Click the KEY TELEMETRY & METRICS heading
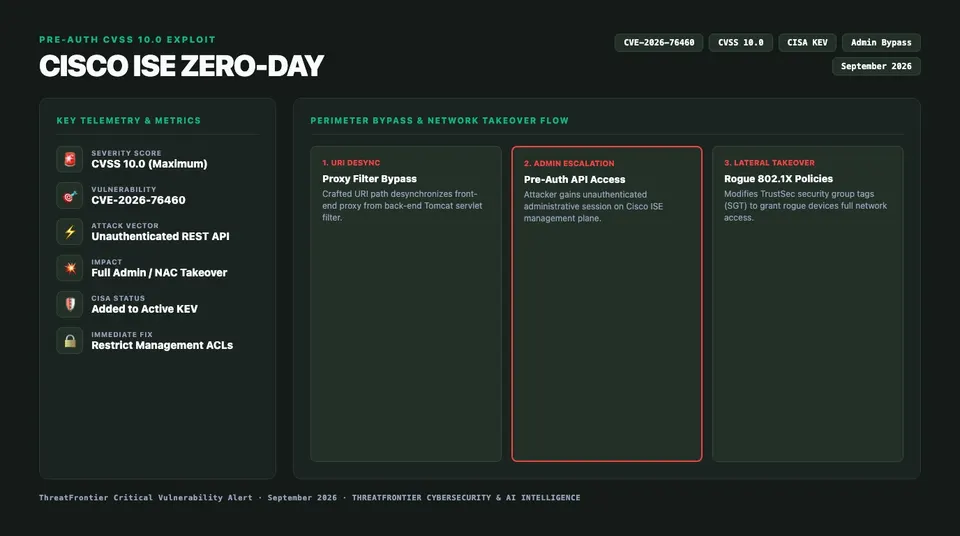 (129, 121)
